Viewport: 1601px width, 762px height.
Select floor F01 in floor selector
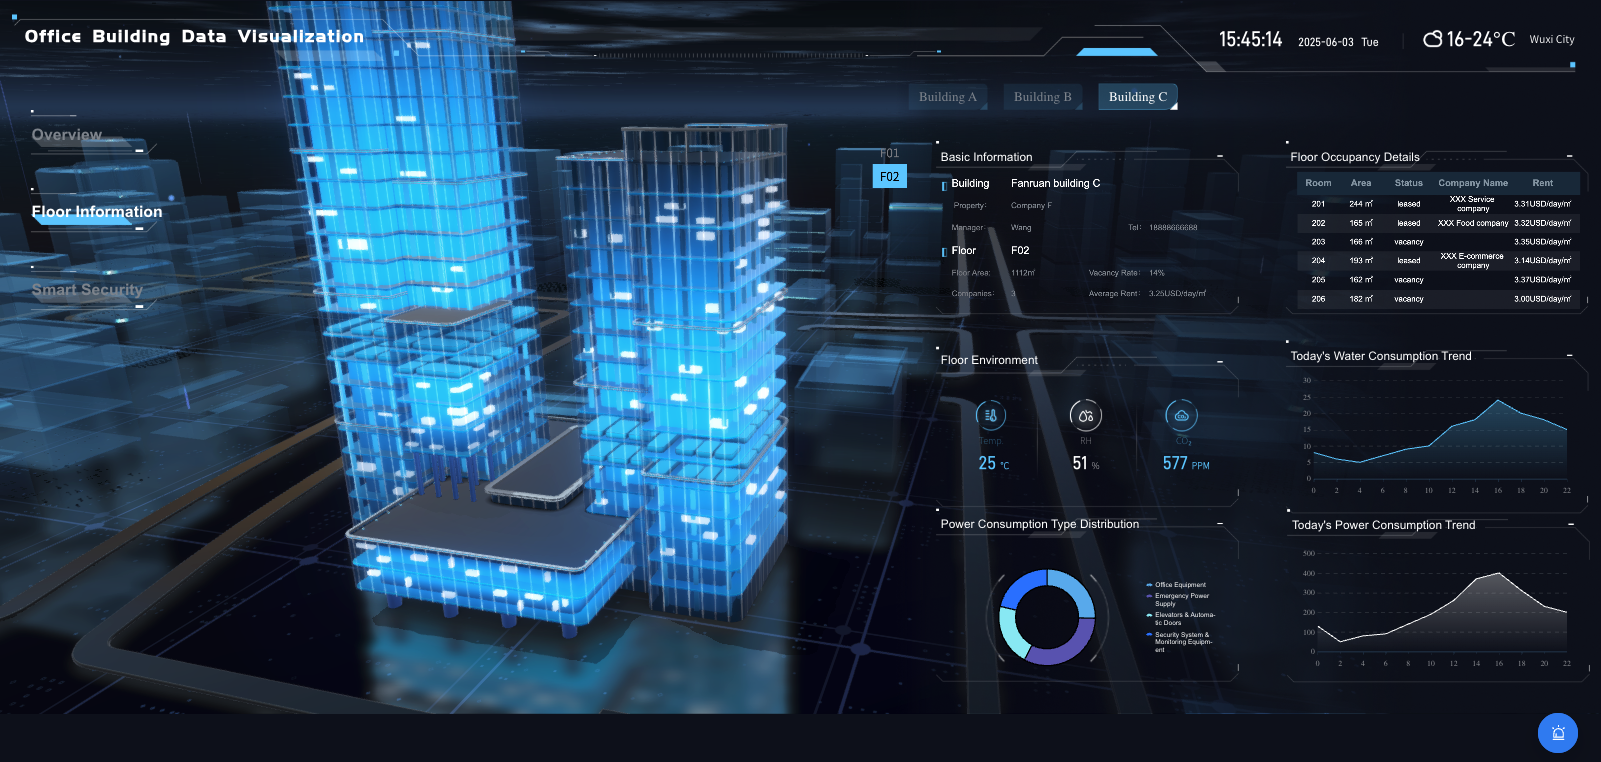pos(890,154)
